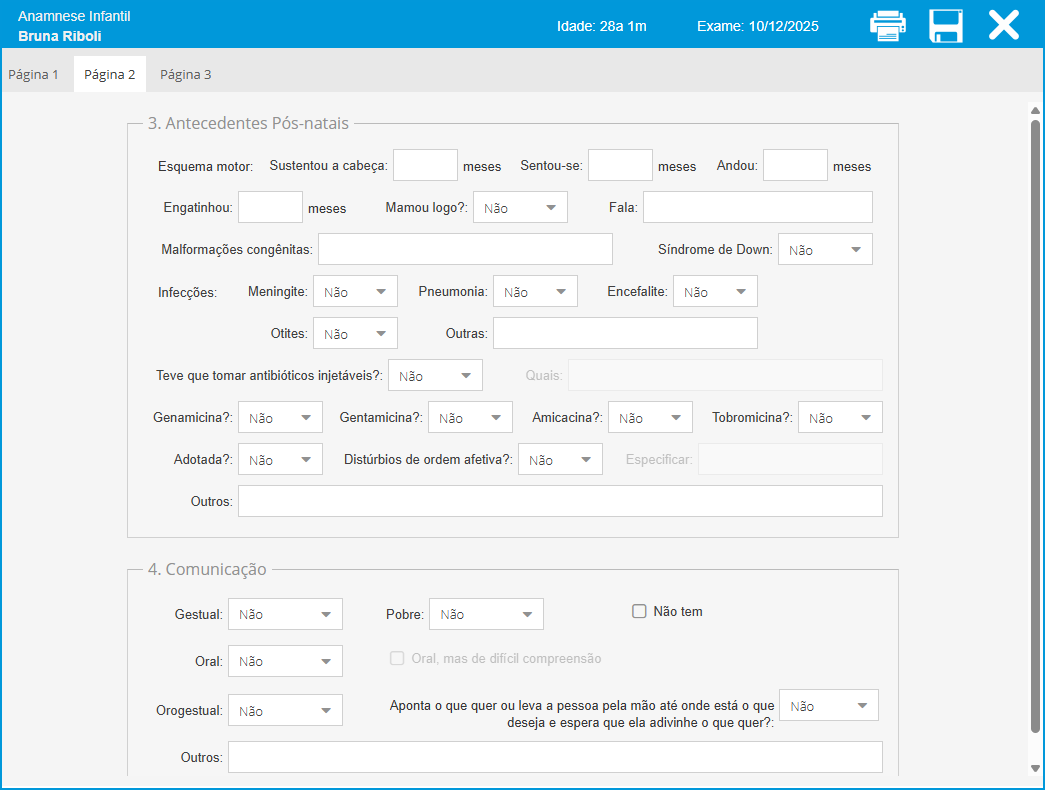
Task: Open the Orogestual dropdown
Action: click(285, 710)
